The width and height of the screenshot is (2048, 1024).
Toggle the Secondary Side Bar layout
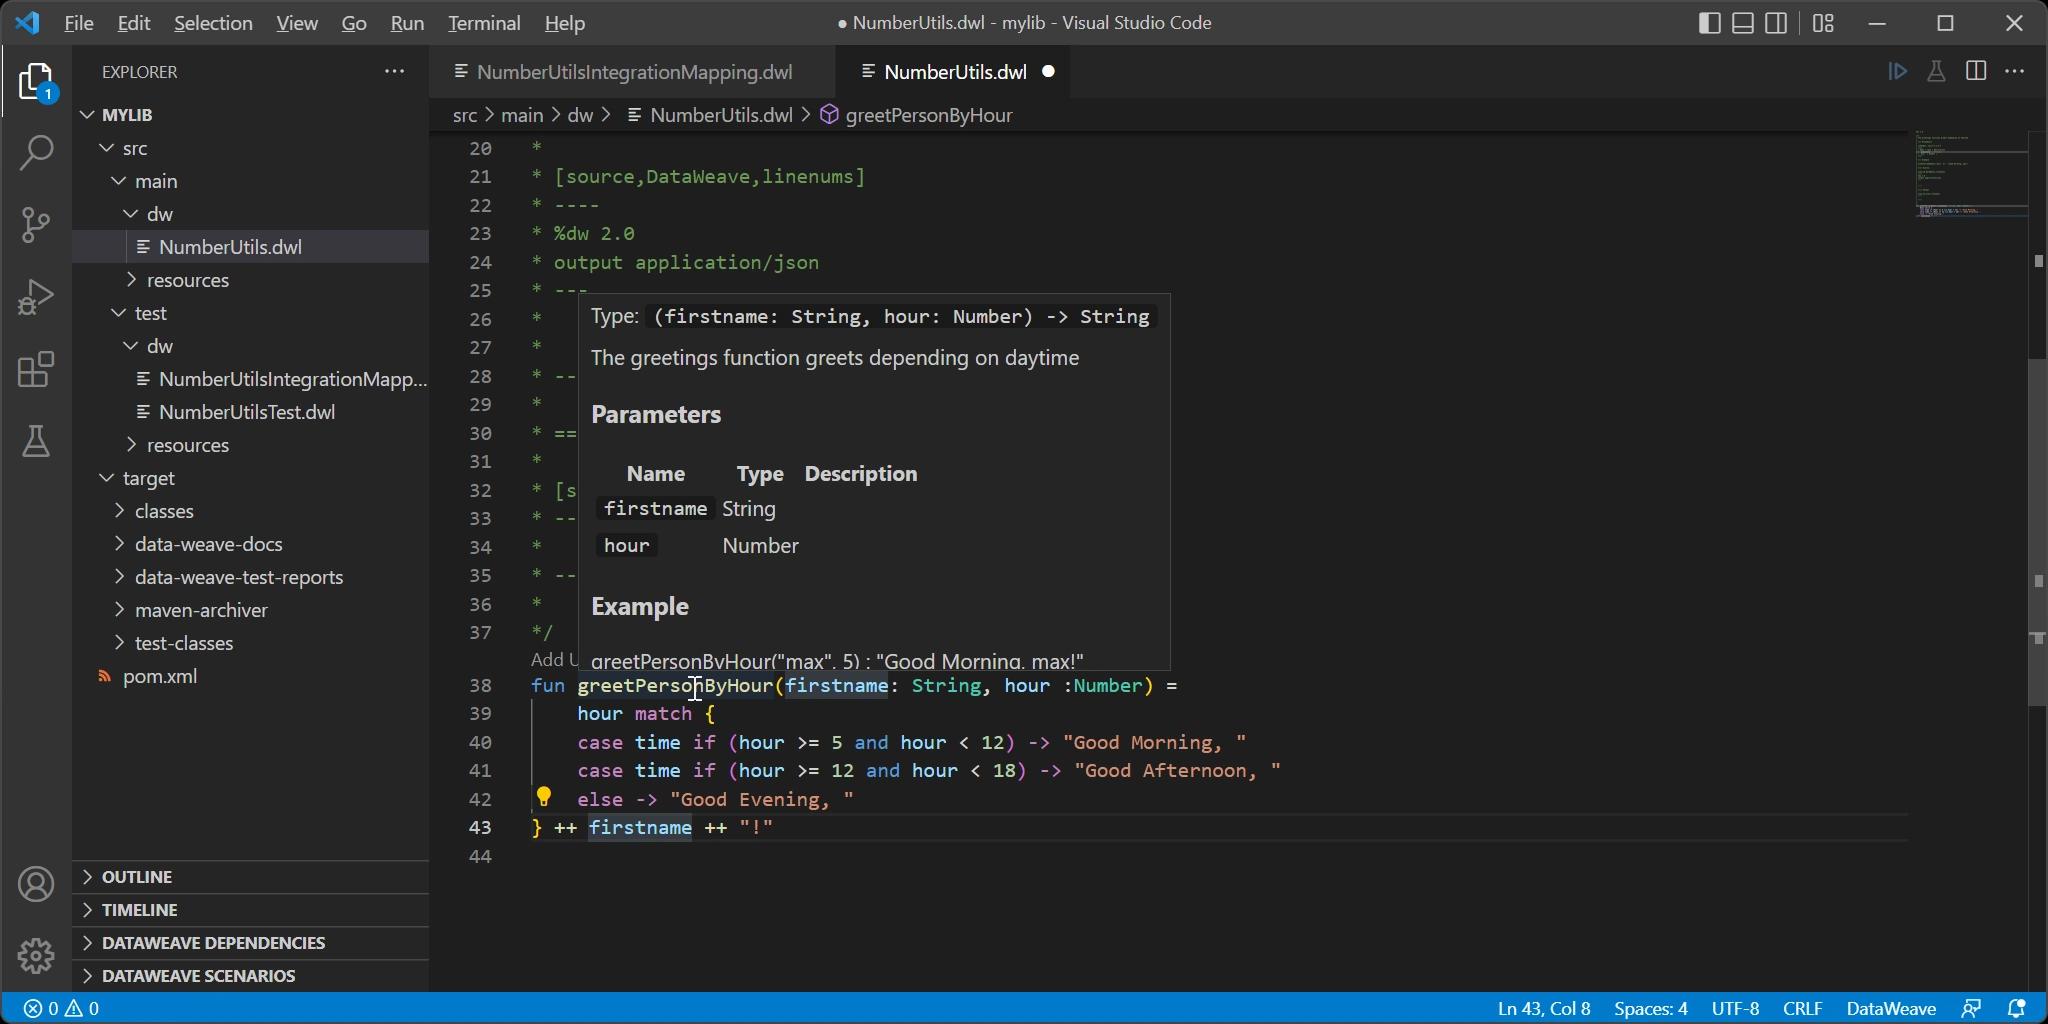click(x=1777, y=23)
